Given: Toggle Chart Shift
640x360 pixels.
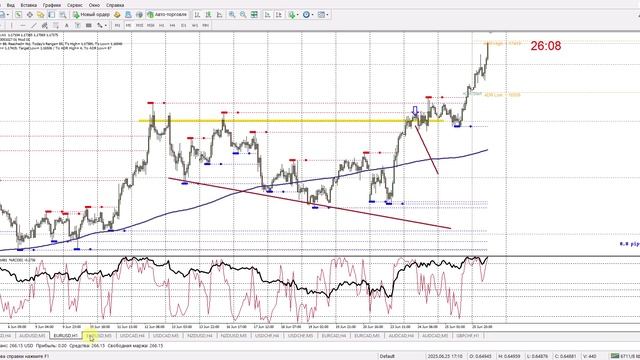Looking at the screenshot, I should tap(279, 15).
